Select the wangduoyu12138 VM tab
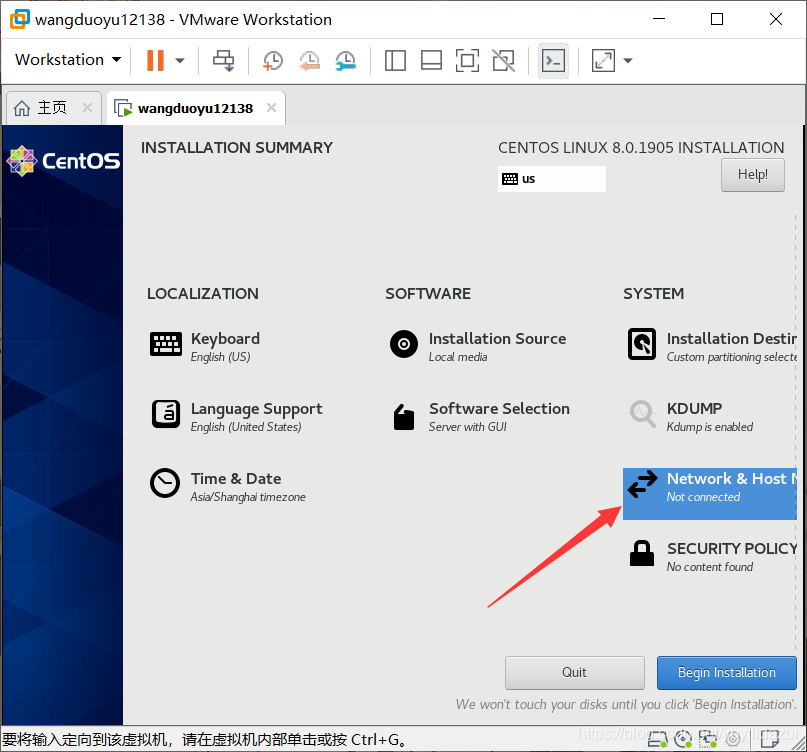 click(x=196, y=108)
